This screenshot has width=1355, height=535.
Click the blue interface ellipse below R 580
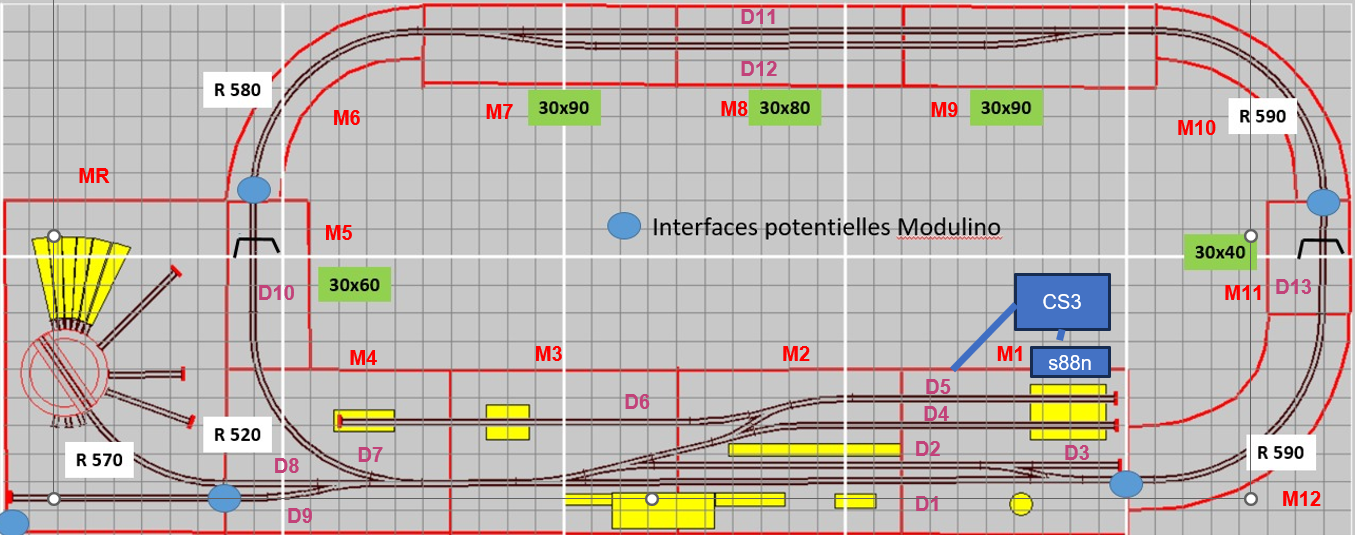(x=254, y=189)
